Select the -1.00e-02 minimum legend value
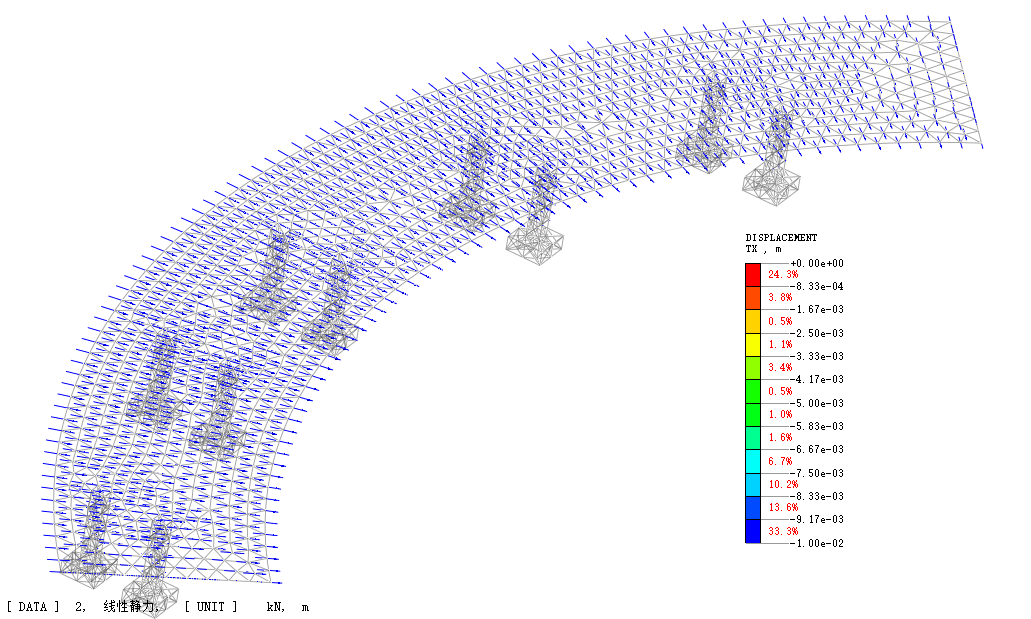This screenshot has width=1031, height=619. 816,543
